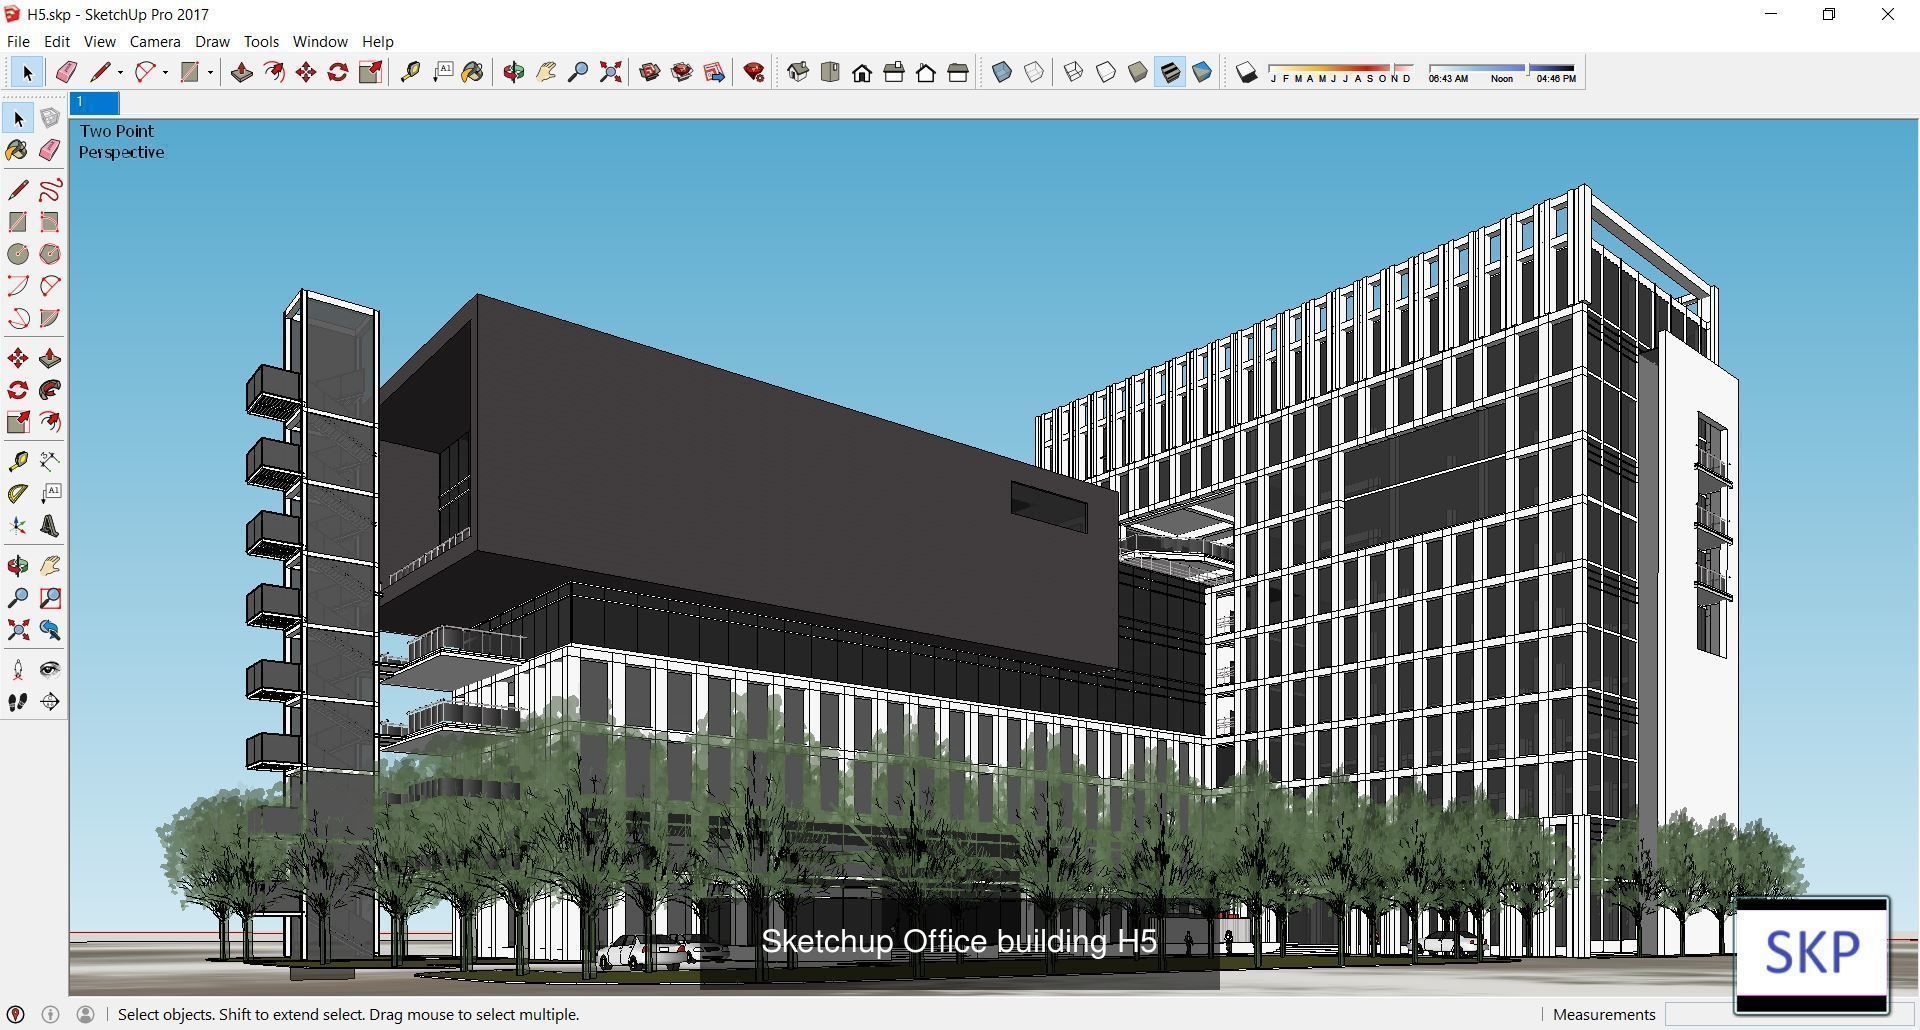Viewport: 1920px width, 1030px height.
Task: Select the Rectangle shapes tool in top toolbar
Action: (x=189, y=72)
